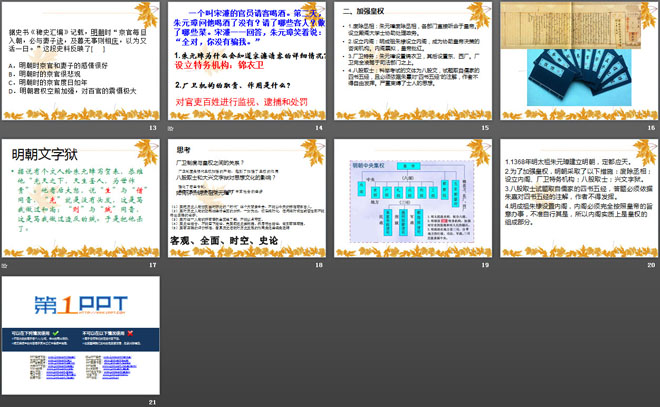Click the animation star icon under slide 17
Viewport: 660px width, 407px height.
[4, 266]
